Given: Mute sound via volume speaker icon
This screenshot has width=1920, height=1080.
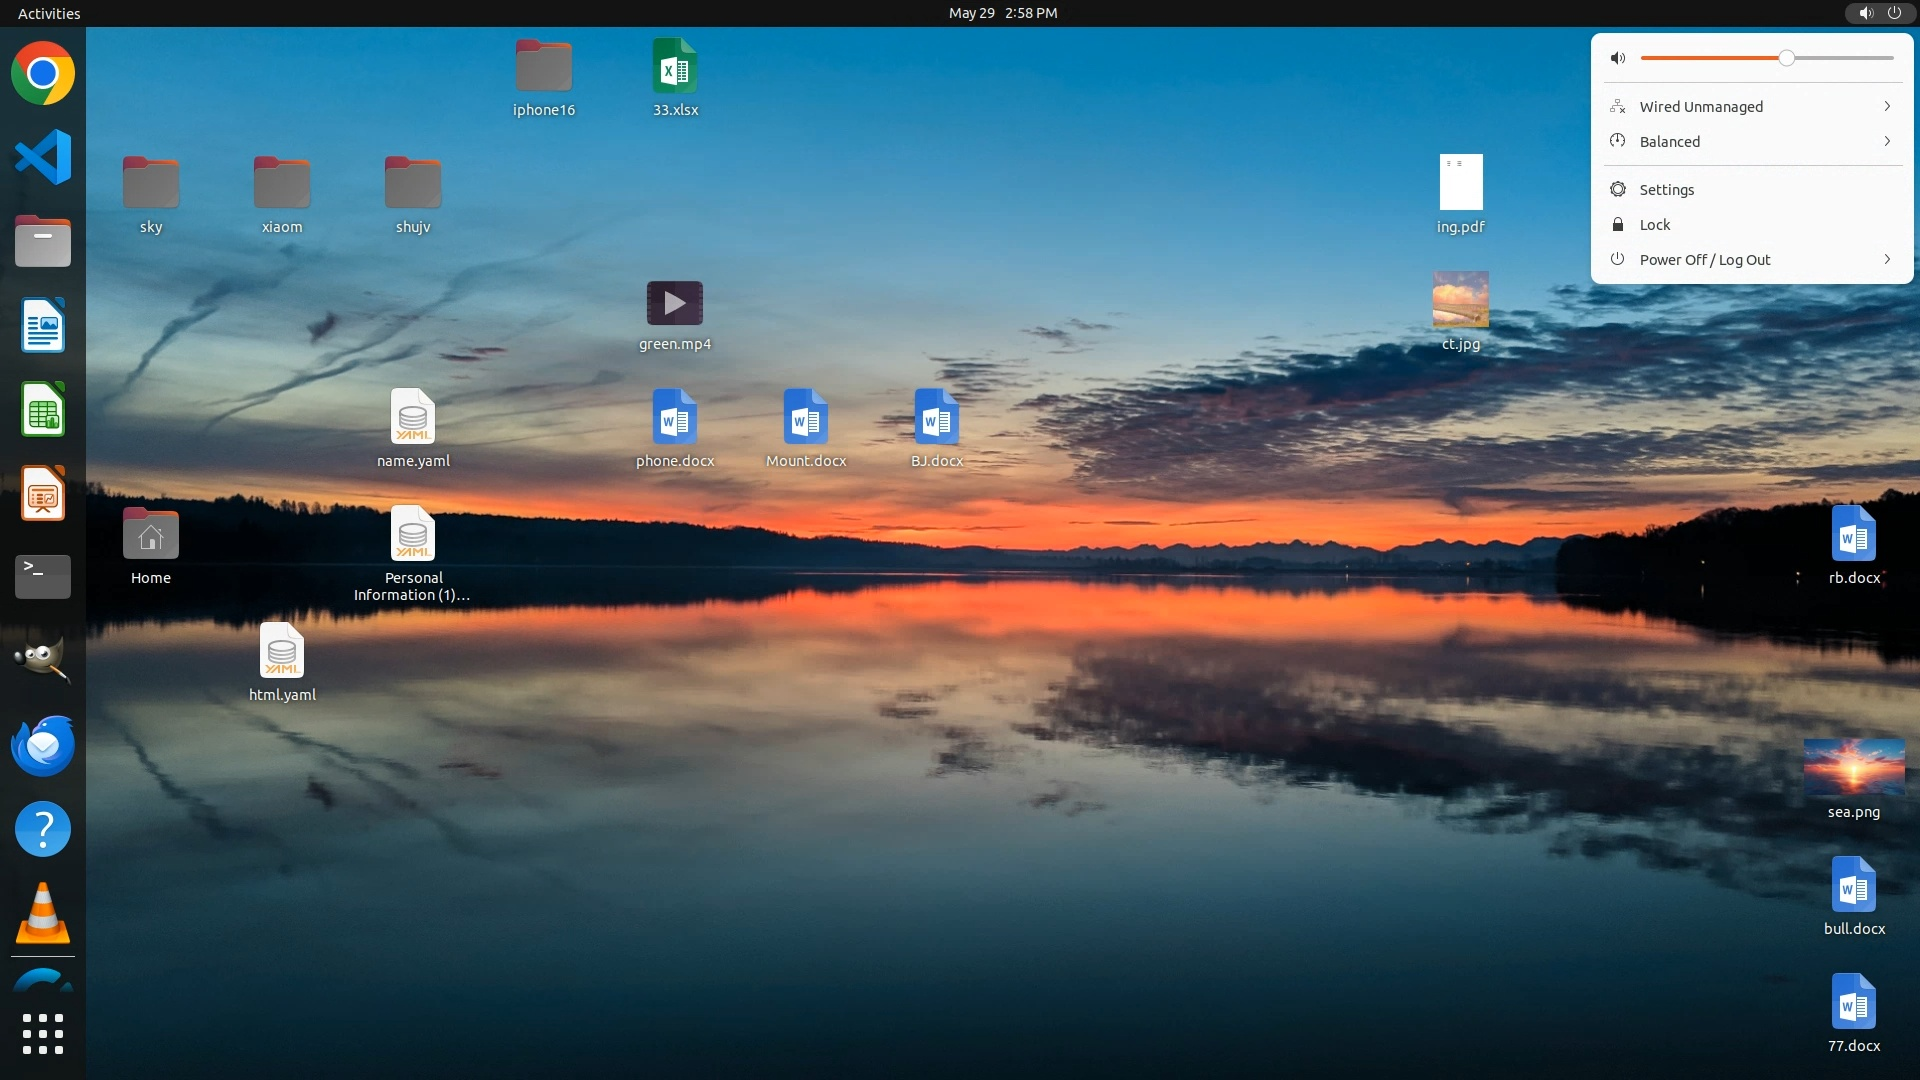Looking at the screenshot, I should [1618, 58].
